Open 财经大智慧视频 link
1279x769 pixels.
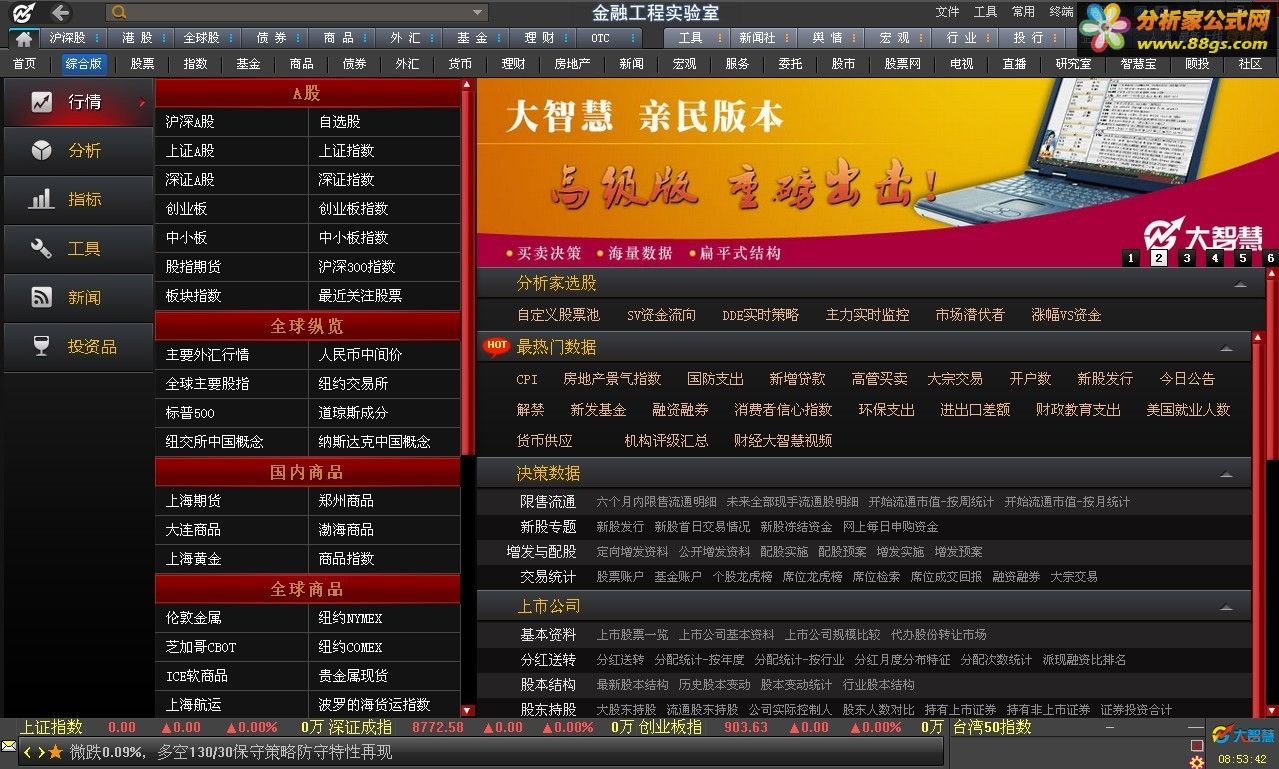[783, 441]
